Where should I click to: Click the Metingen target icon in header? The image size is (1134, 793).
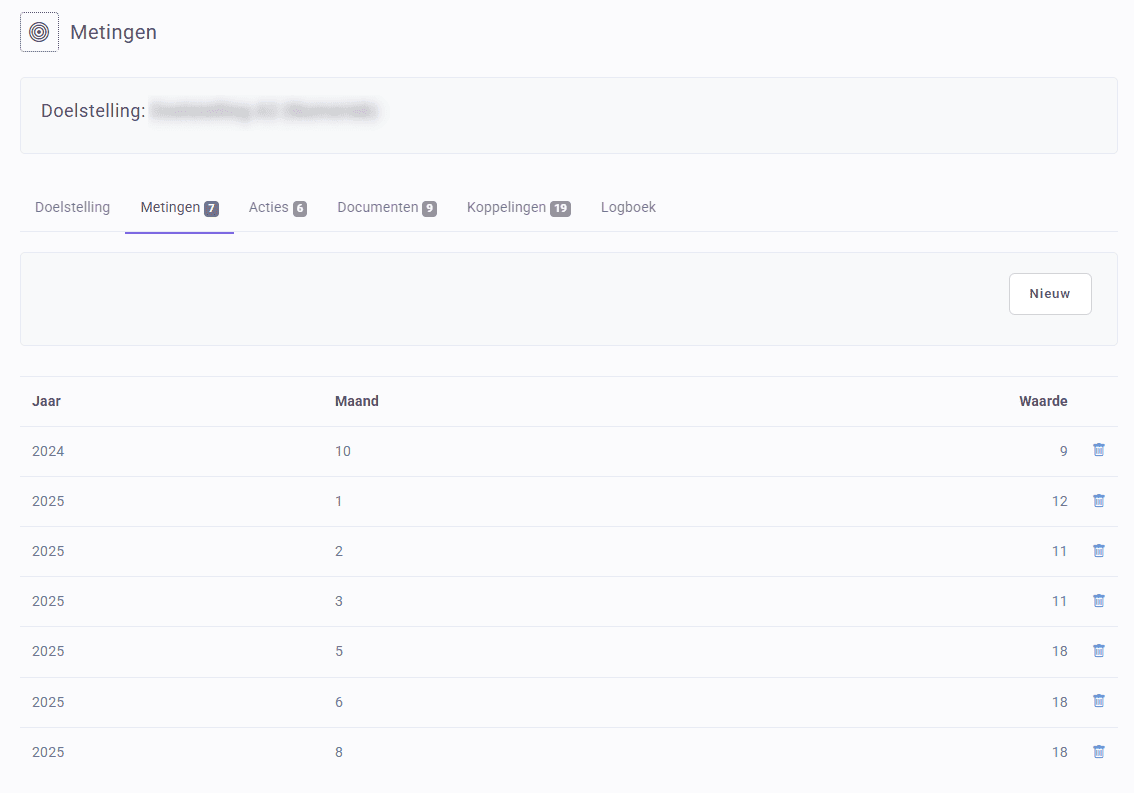(39, 32)
